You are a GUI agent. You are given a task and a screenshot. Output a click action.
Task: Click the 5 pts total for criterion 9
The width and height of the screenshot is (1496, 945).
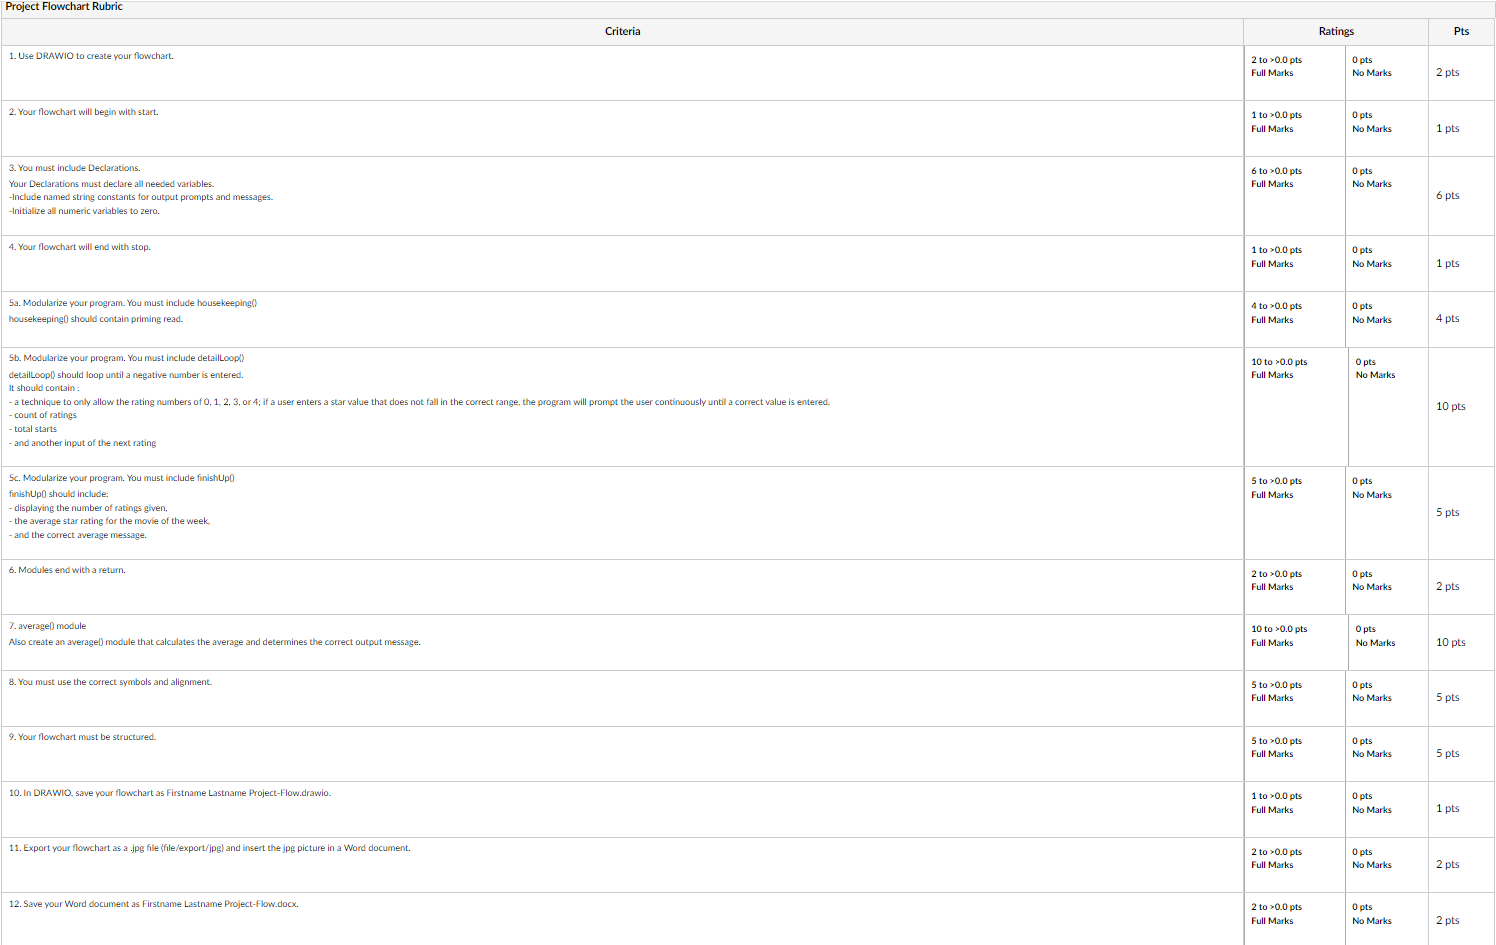point(1448,754)
